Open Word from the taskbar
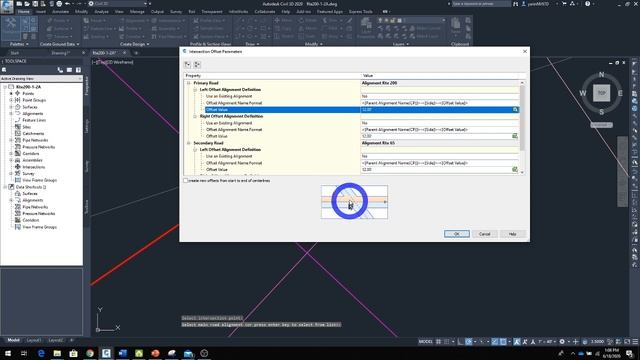 (122, 353)
